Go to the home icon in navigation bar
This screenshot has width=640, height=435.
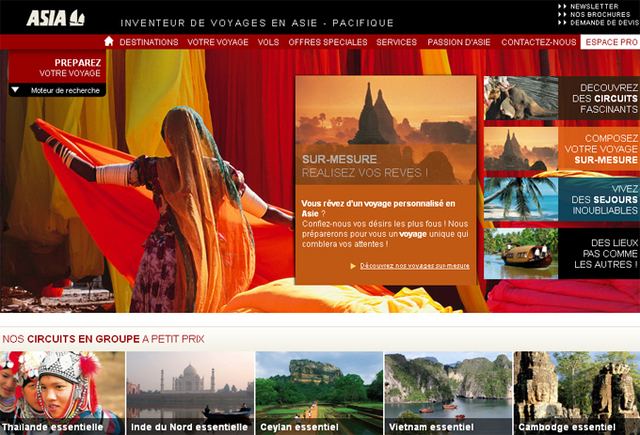pos(109,42)
